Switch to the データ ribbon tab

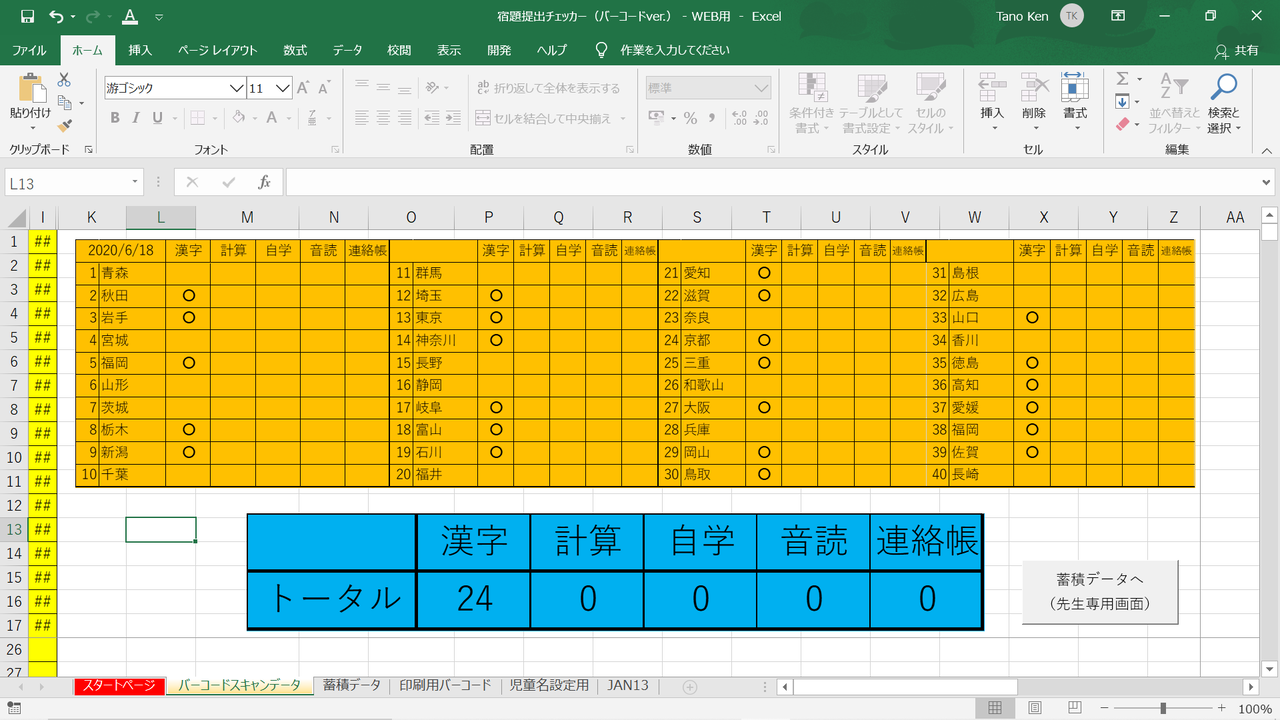coord(348,50)
